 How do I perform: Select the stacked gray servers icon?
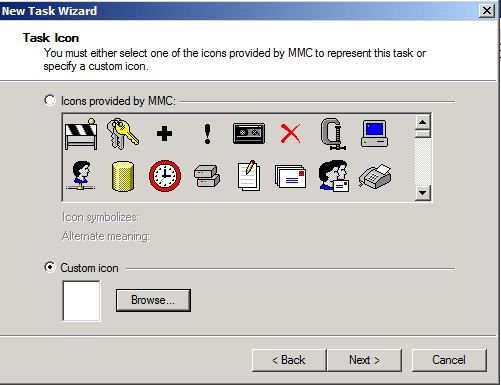click(207, 176)
